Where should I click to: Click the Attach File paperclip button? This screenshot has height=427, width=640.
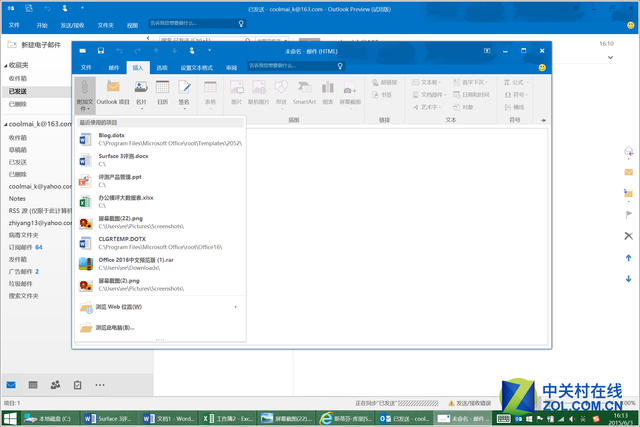click(x=85, y=96)
